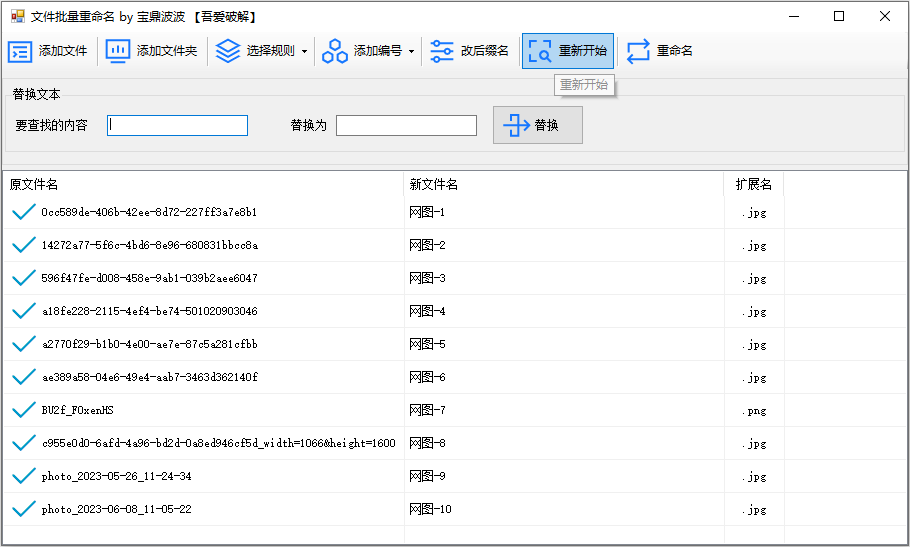
Task: Click the 选择规则 layers icon
Action: point(228,51)
